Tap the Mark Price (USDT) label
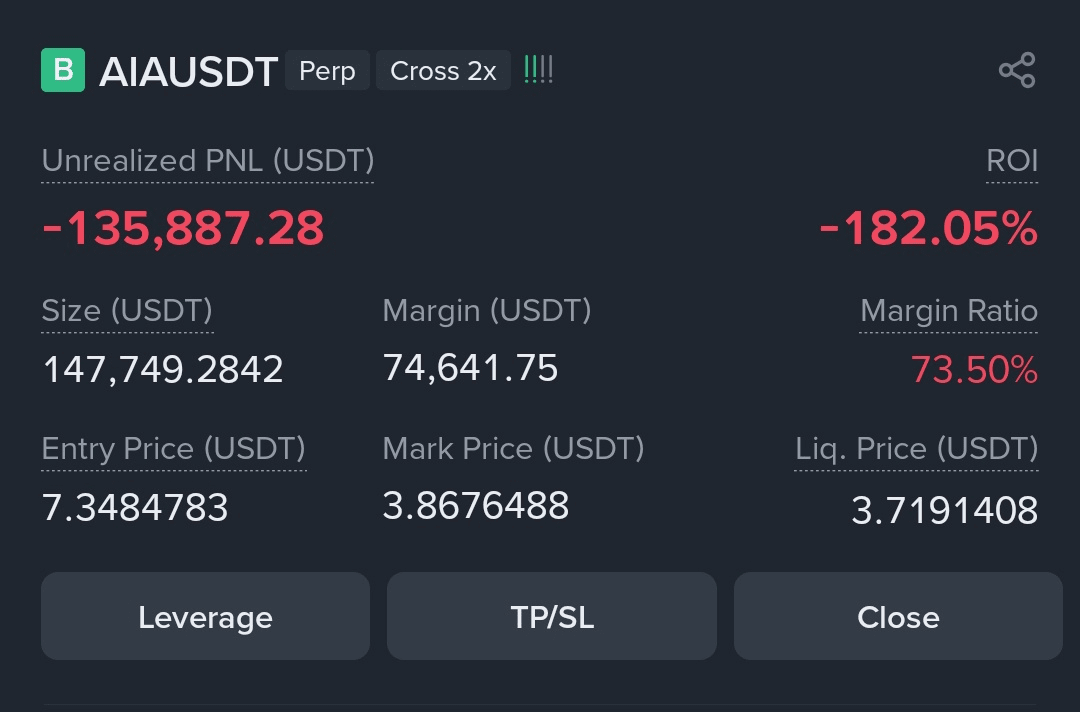The image size is (1080, 712). click(x=513, y=449)
